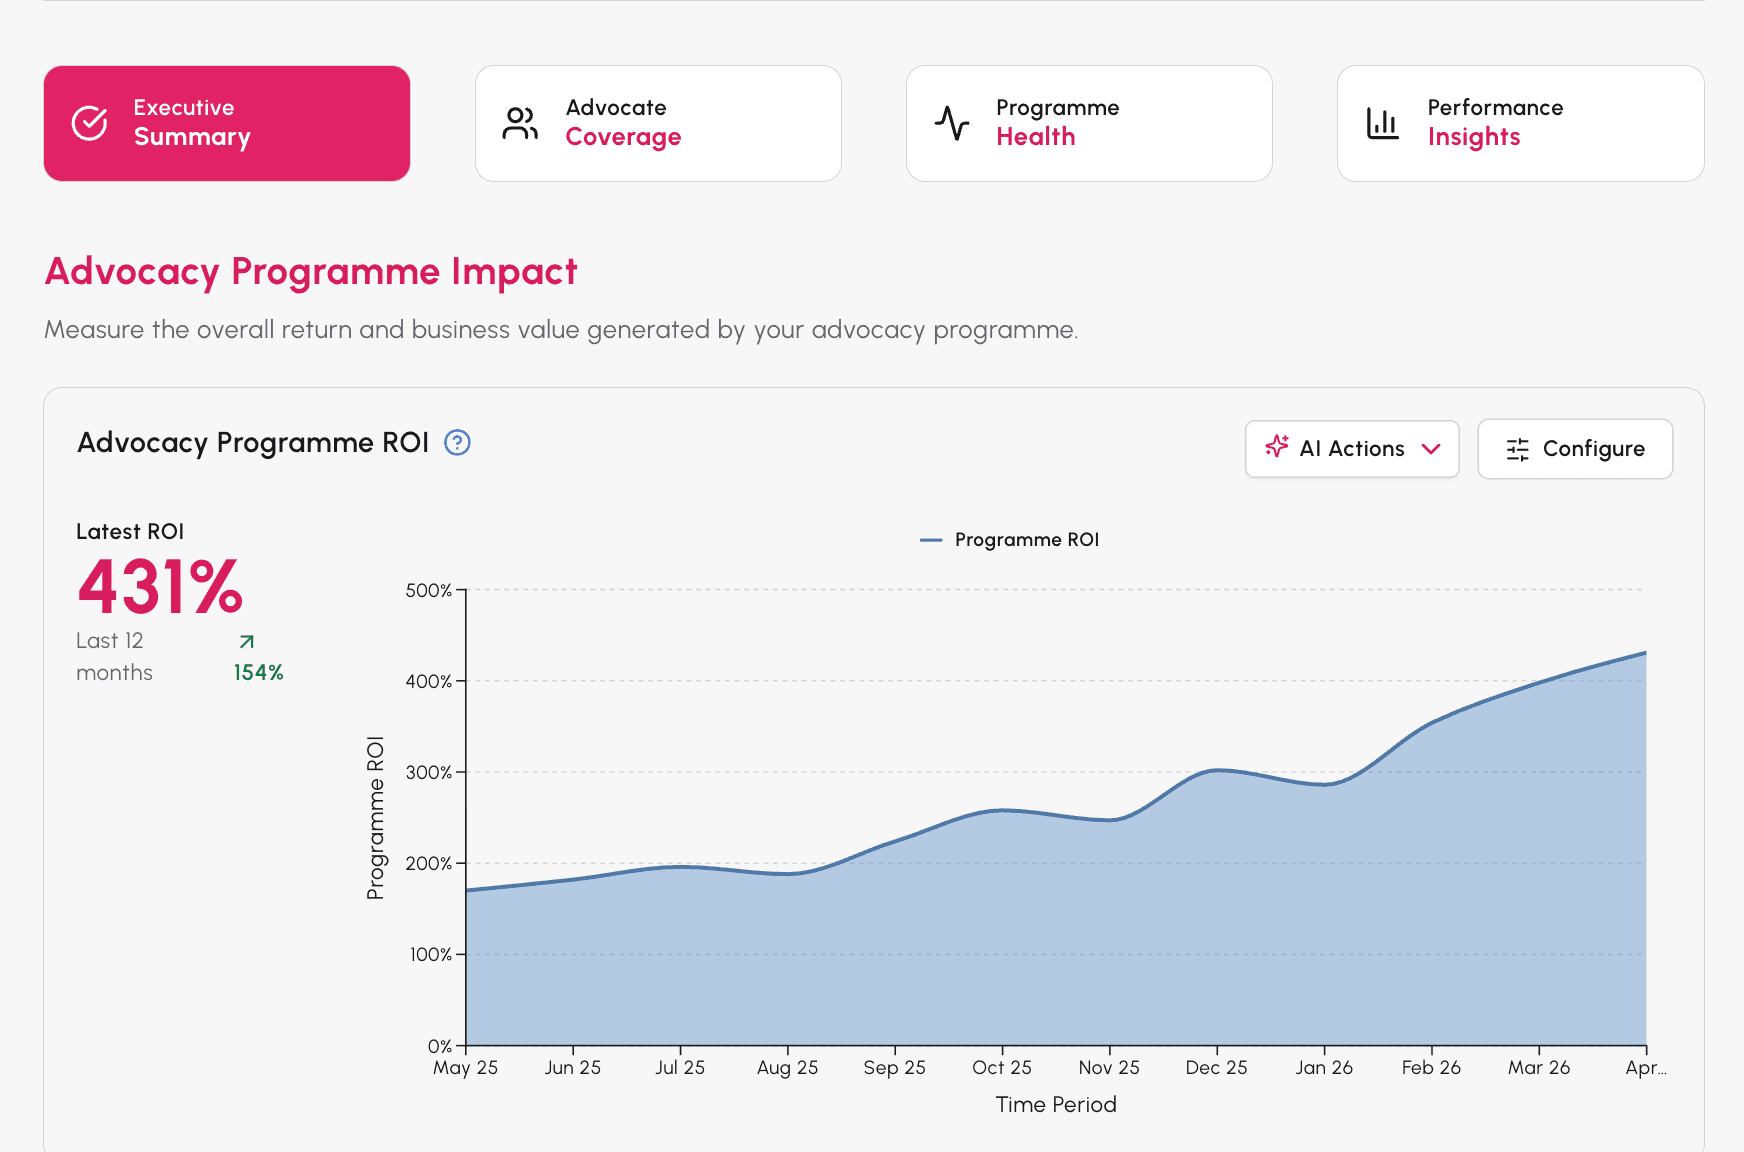Image resolution: width=1744 pixels, height=1152 pixels.
Task: Expand the AI Actions dropdown chevron
Action: click(x=1431, y=449)
